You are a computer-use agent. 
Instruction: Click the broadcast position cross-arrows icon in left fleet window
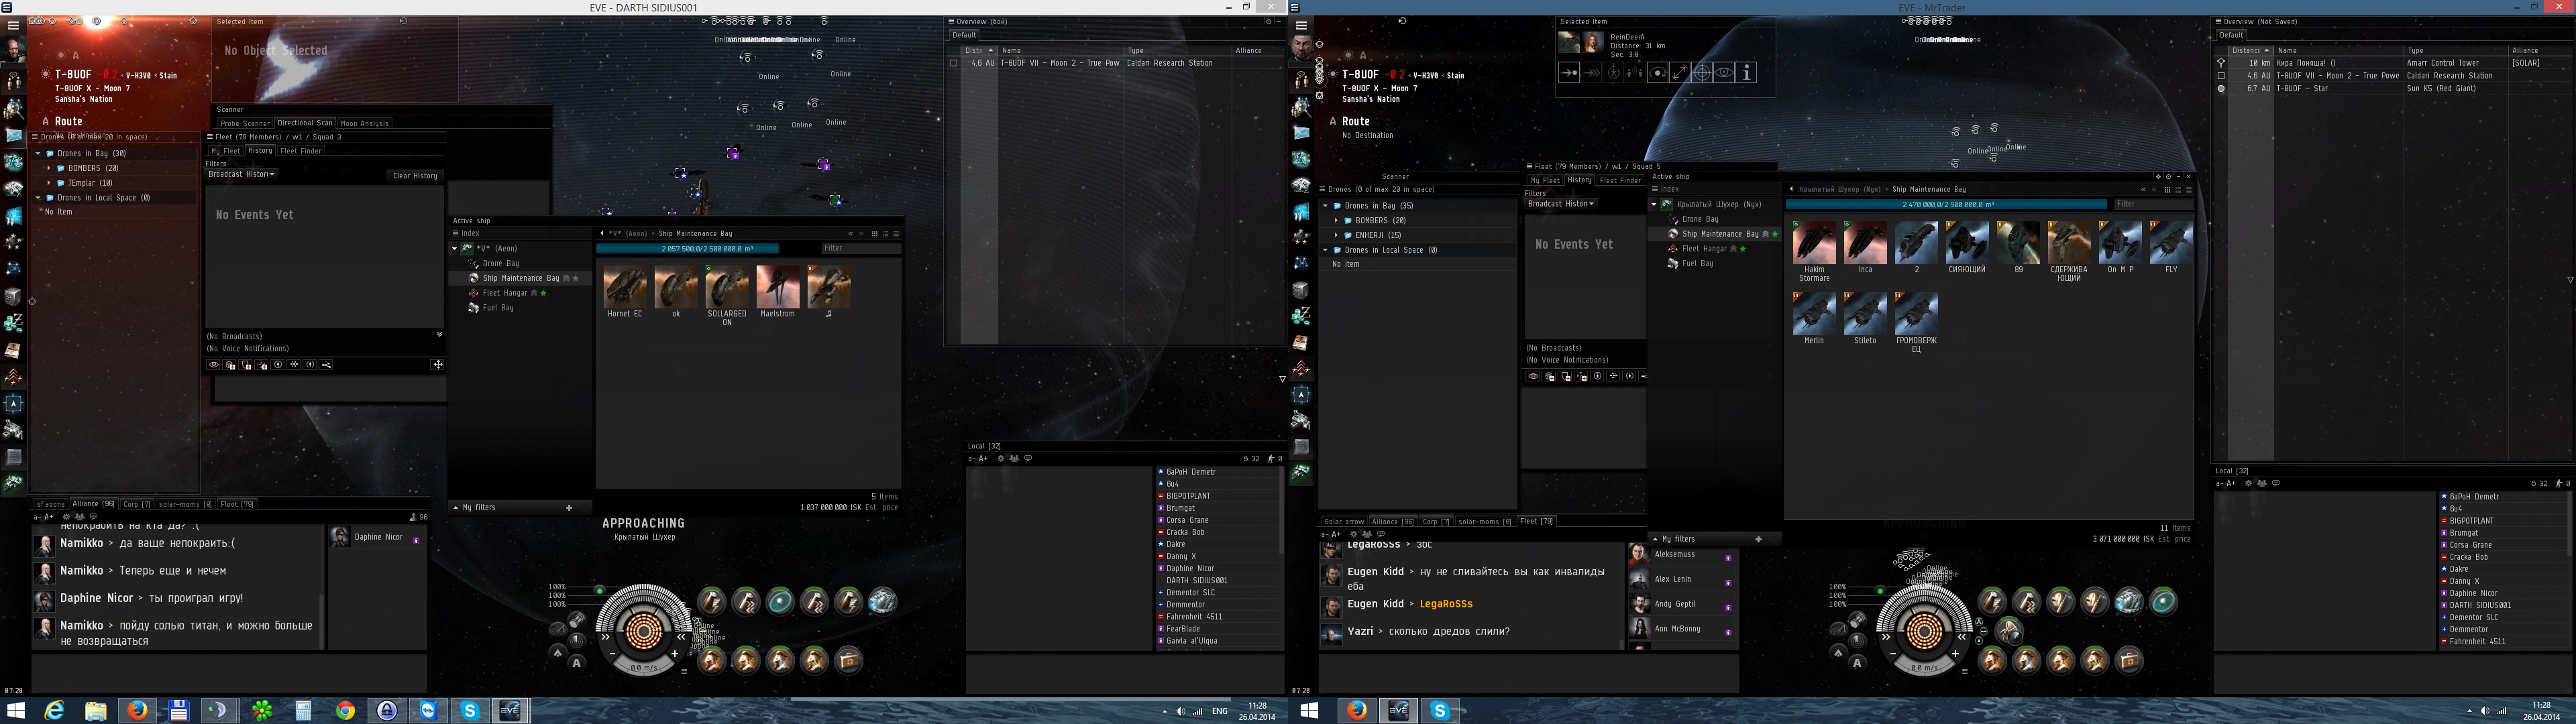coord(437,365)
